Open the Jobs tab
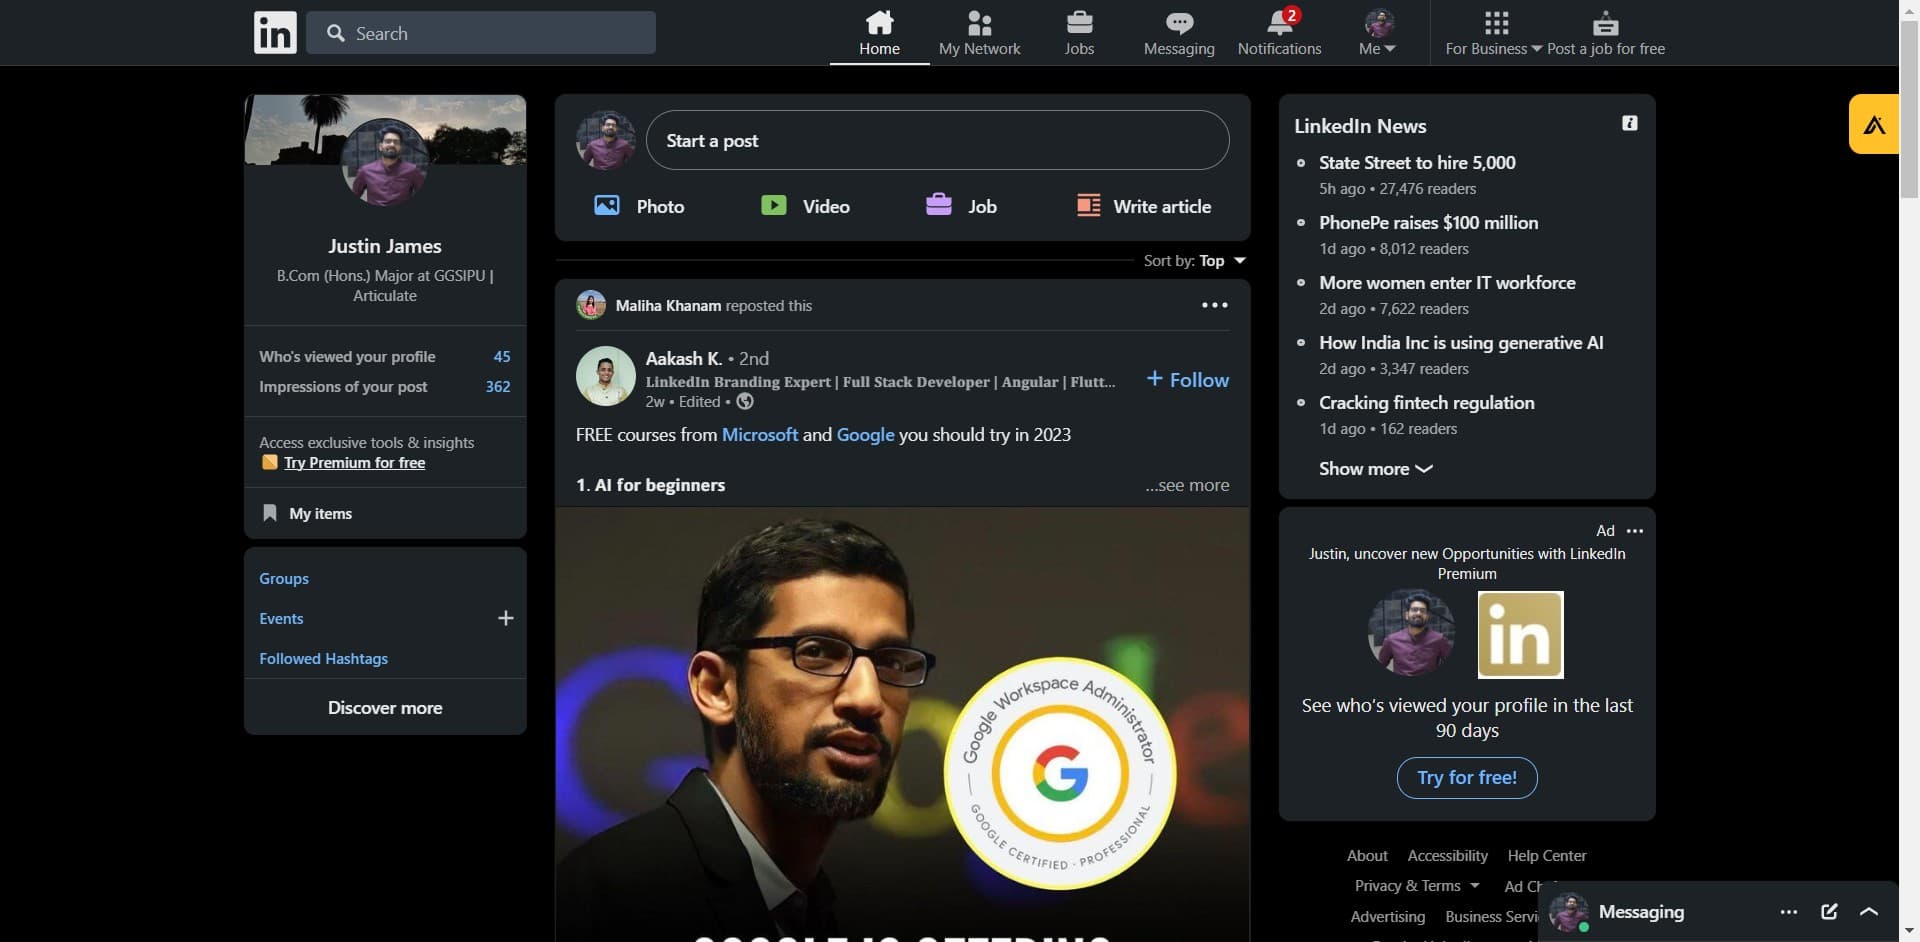This screenshot has height=942, width=1920. pos(1079,33)
